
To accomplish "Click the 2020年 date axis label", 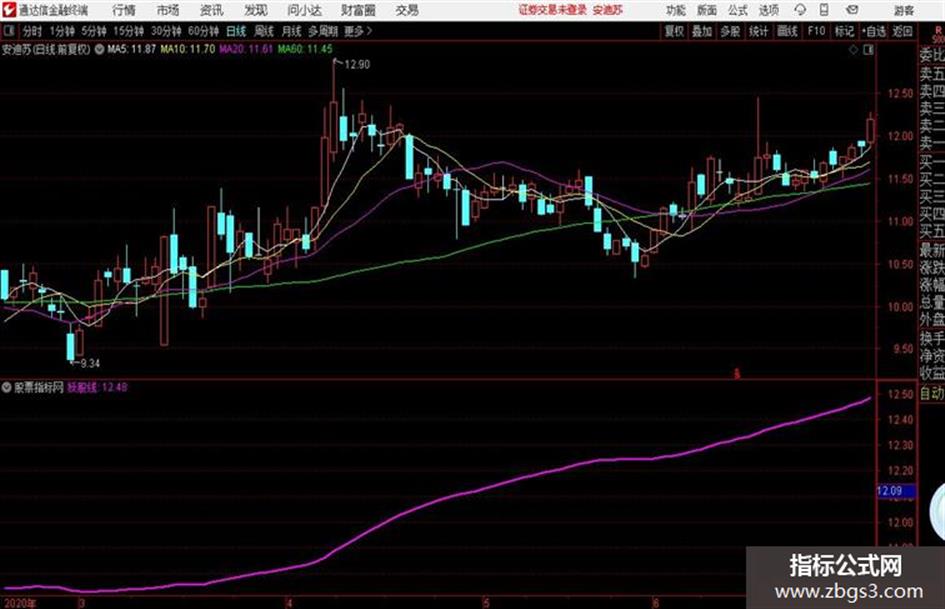I will (19, 603).
